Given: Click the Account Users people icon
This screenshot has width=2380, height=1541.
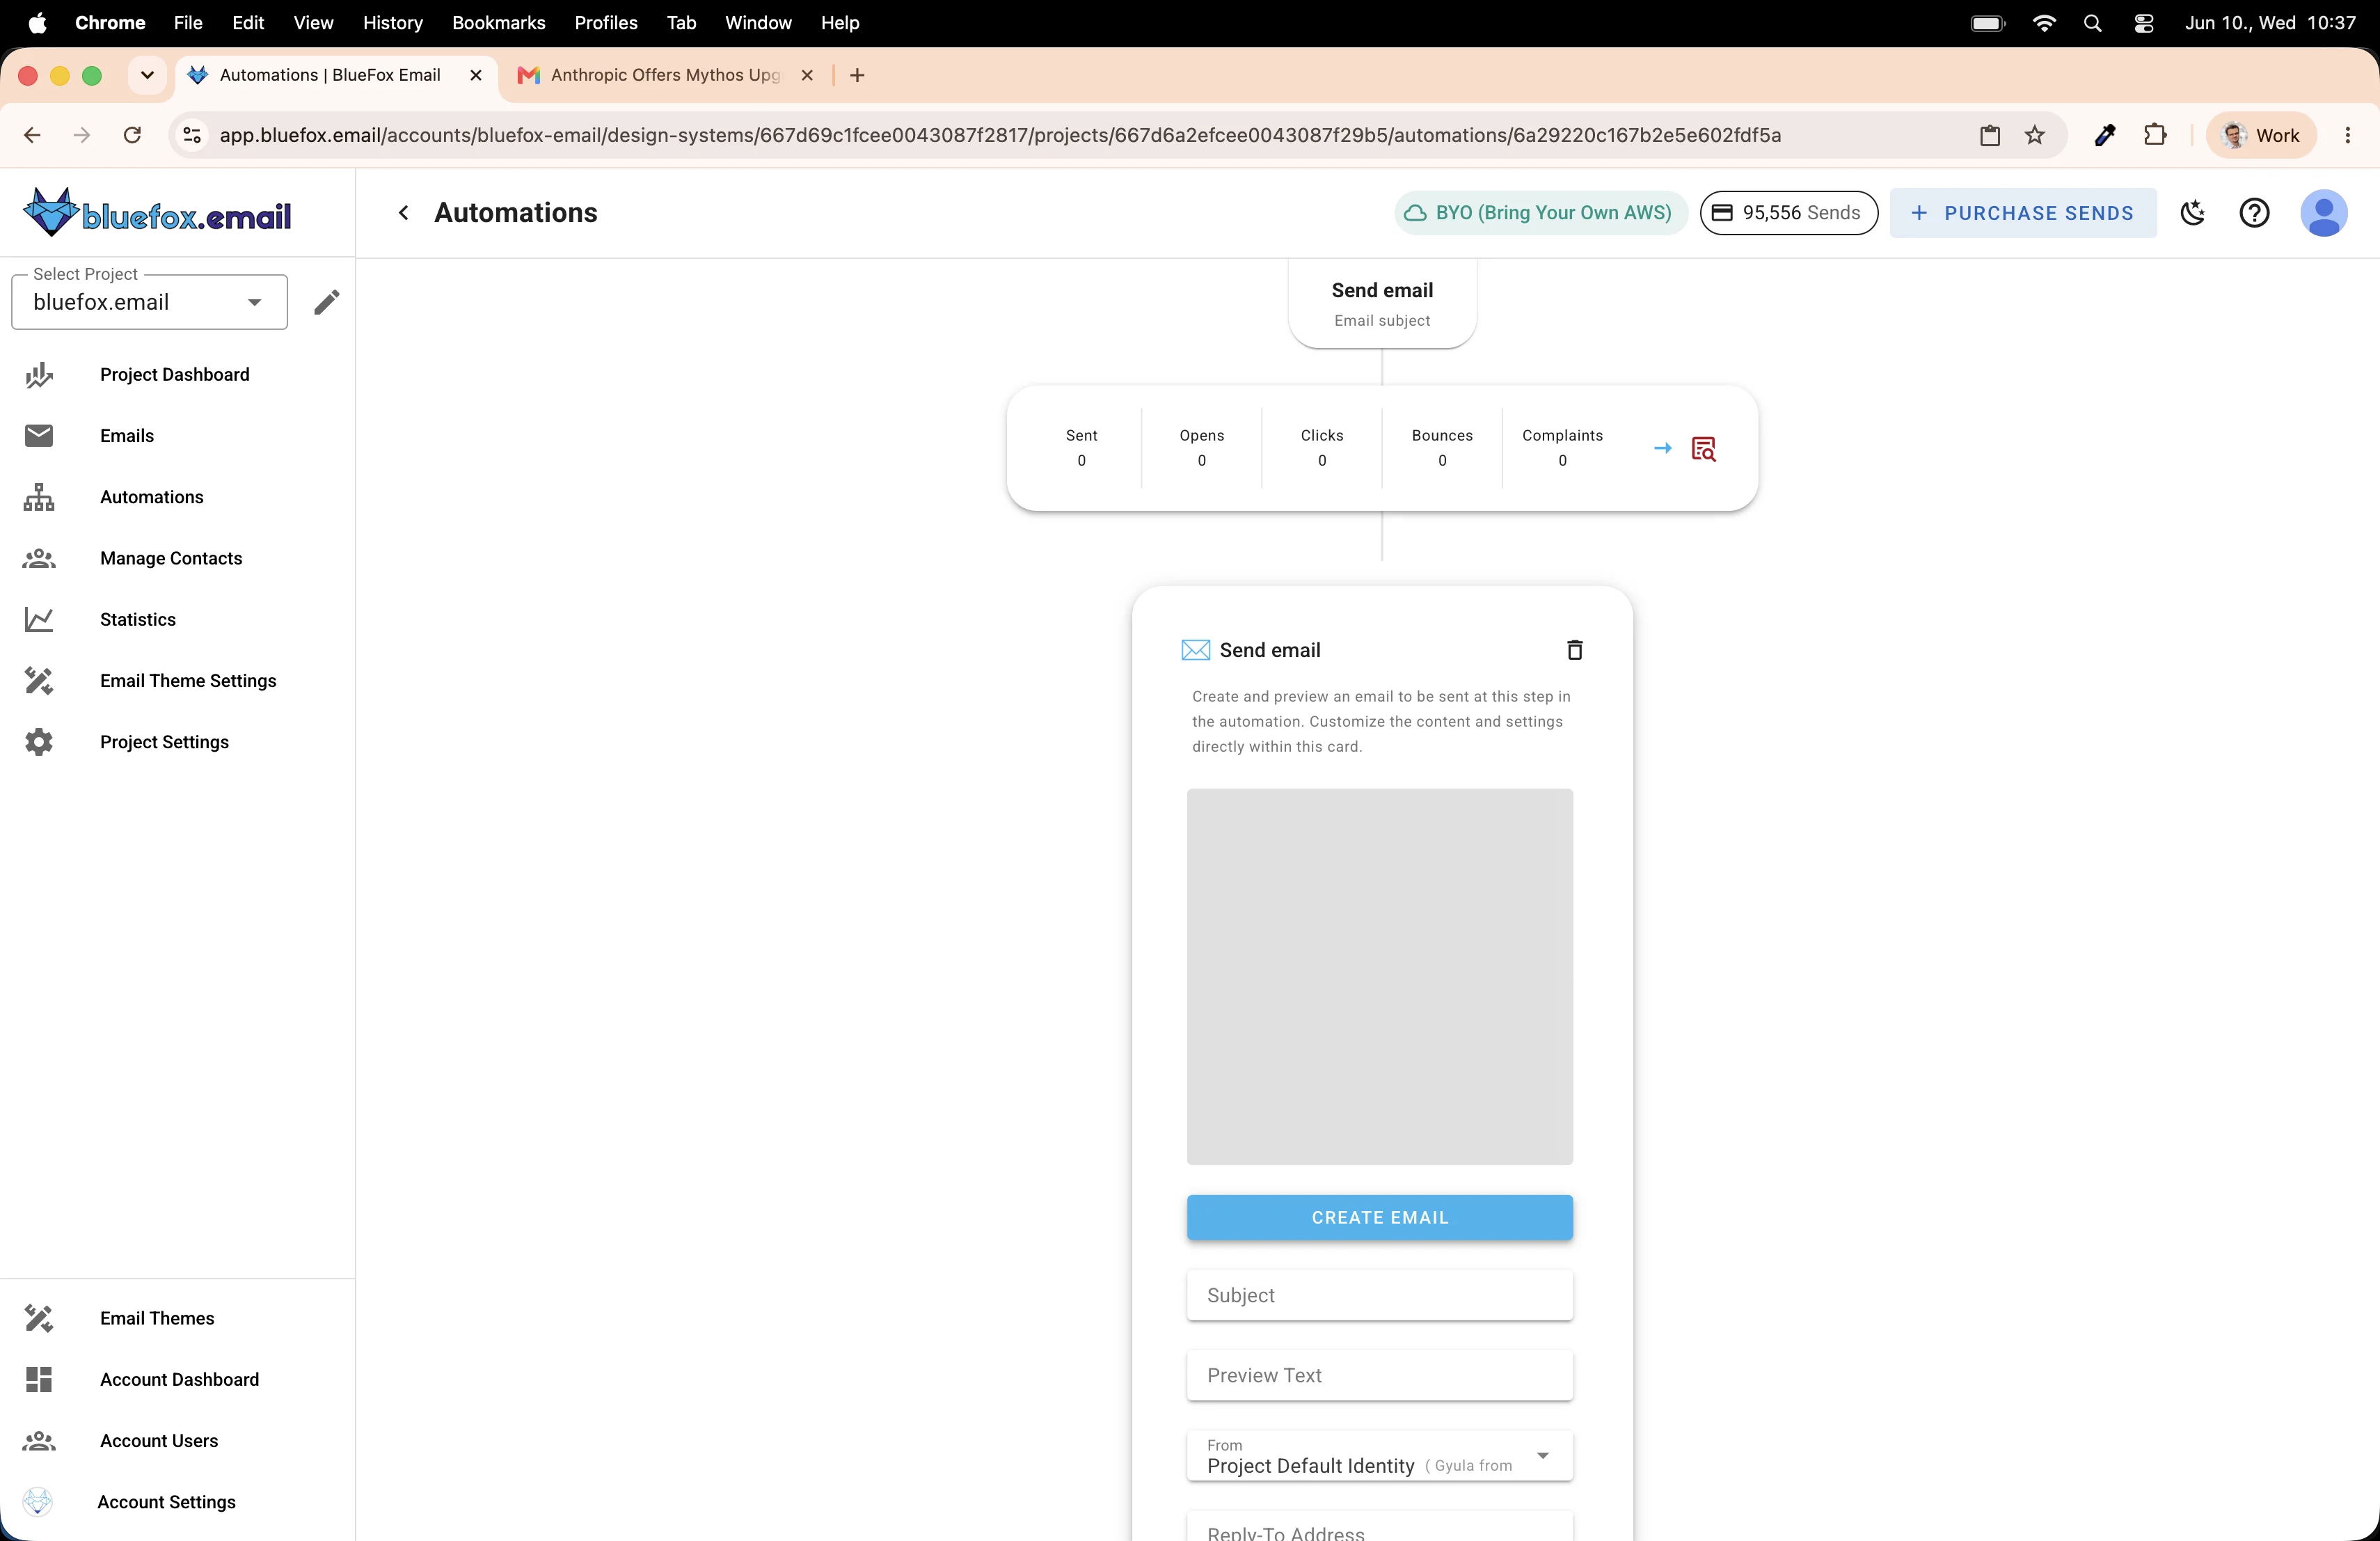Looking at the screenshot, I should (x=39, y=1441).
